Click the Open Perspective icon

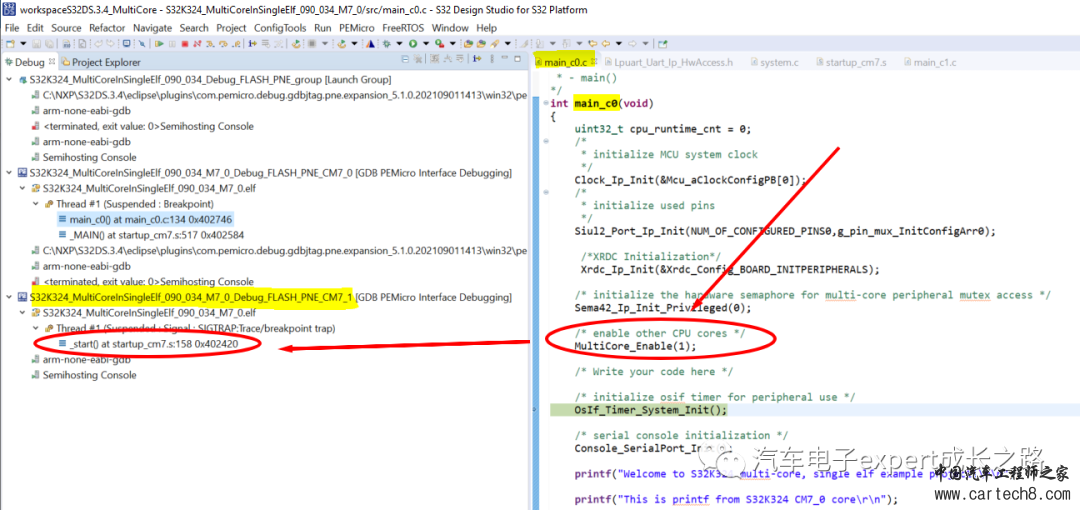pyautogui.click(x=662, y=43)
